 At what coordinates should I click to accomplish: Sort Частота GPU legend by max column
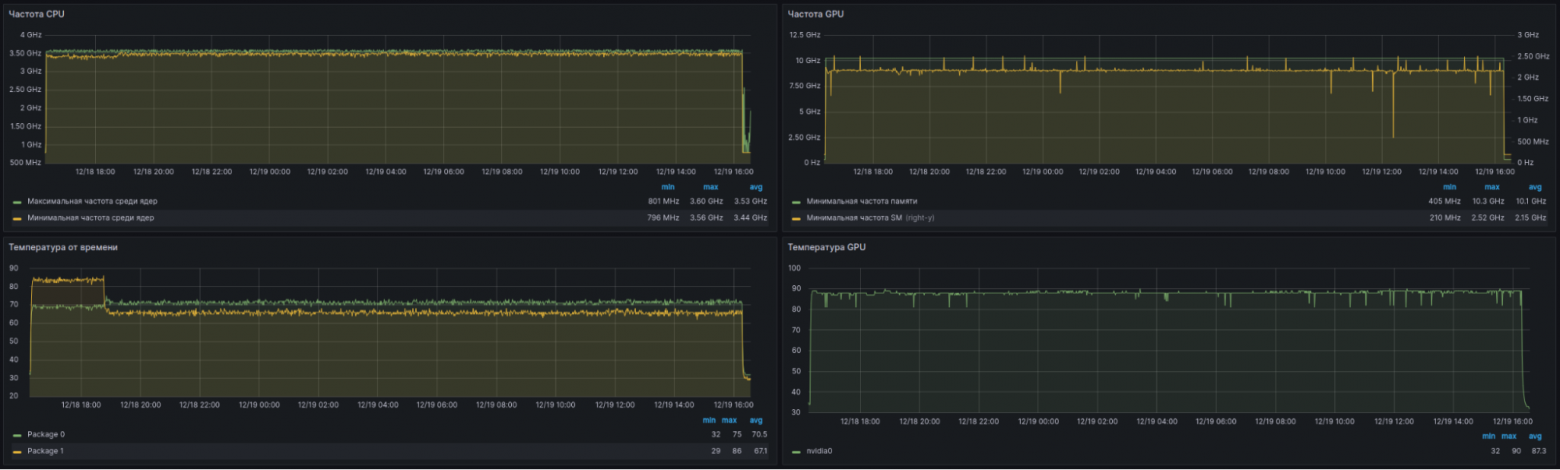1492,186
